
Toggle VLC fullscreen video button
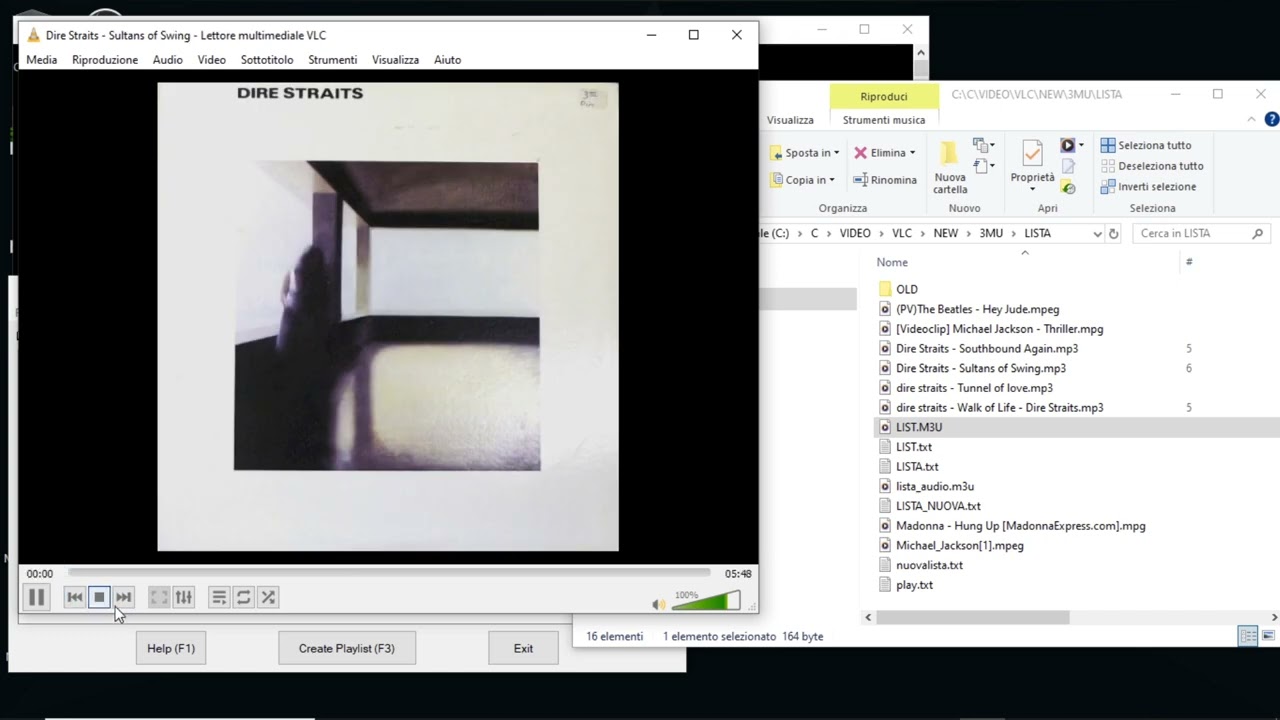point(159,597)
